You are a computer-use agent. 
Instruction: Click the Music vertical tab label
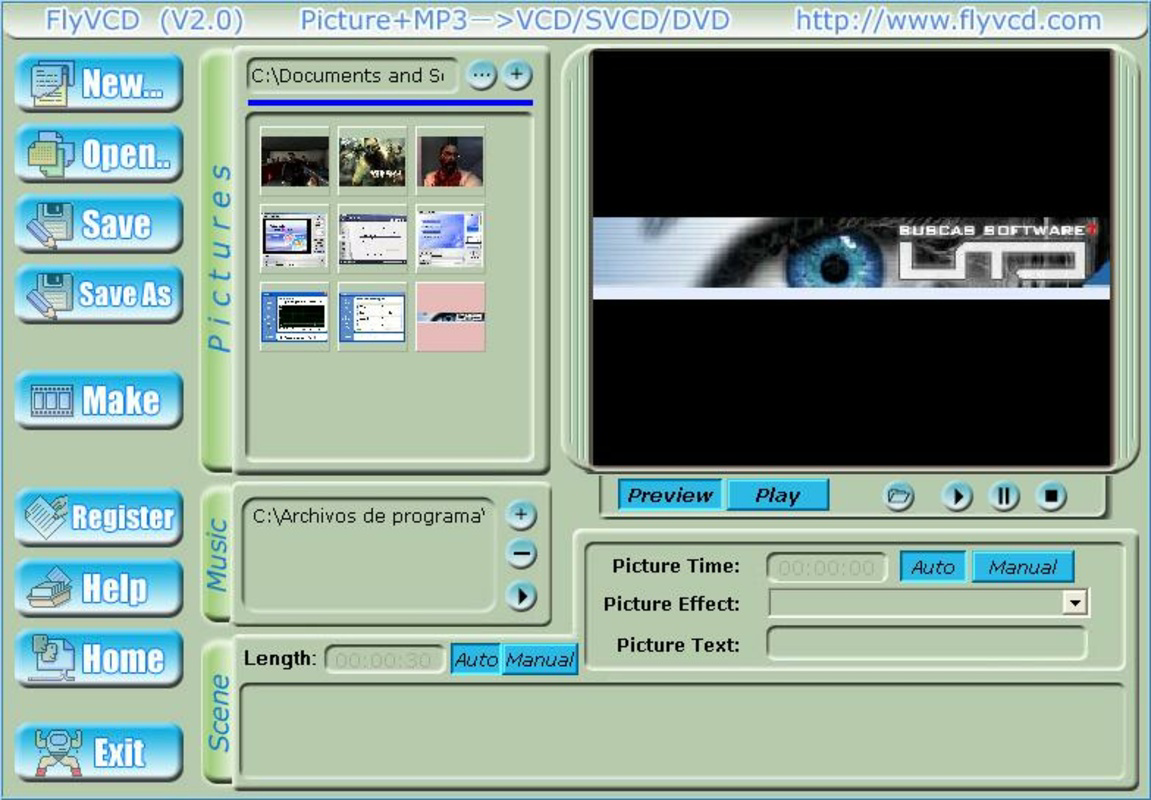click(217, 554)
